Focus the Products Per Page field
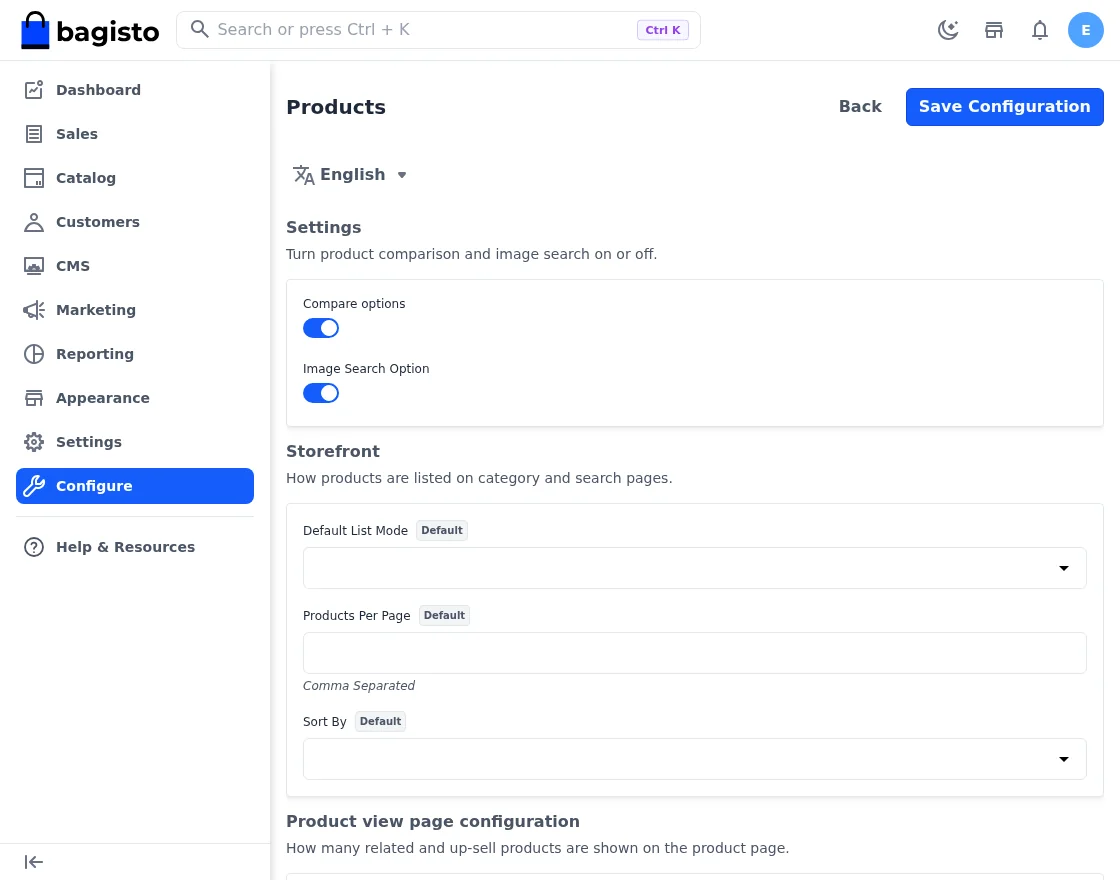Image resolution: width=1120 pixels, height=880 pixels. 694,653
